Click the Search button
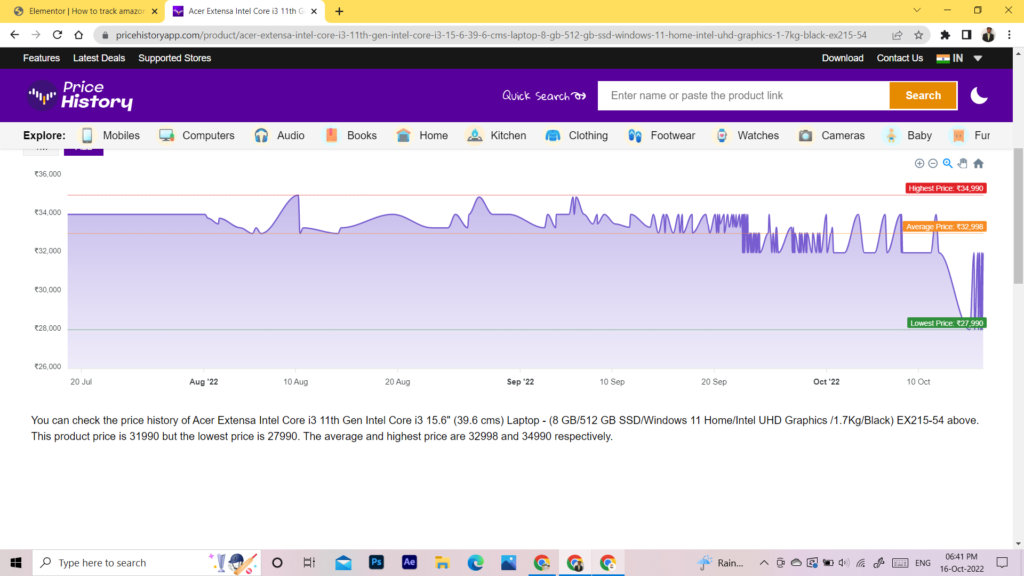Screen dimensions: 1024x576 coord(923,95)
